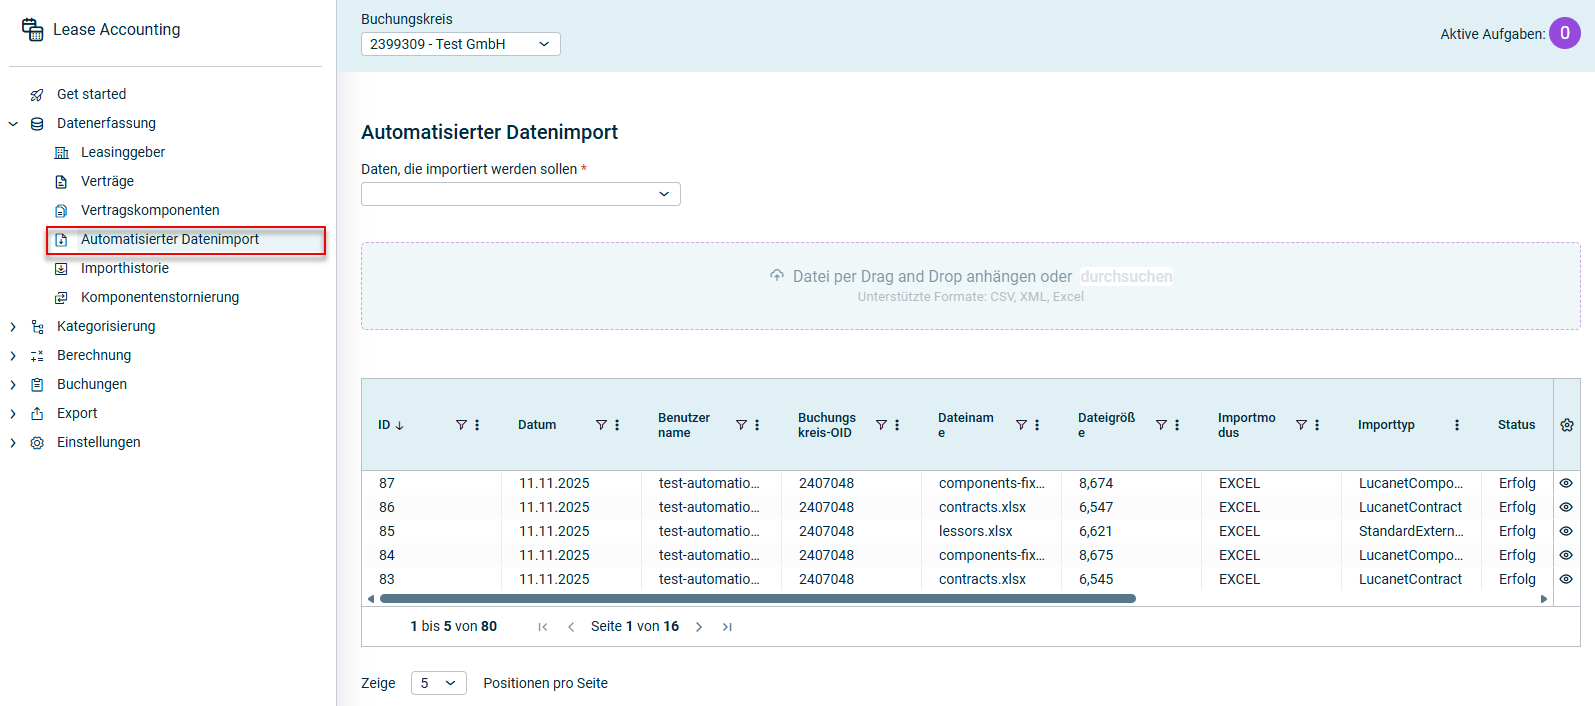
Task: Open the Buchungskreis dropdown
Action: pos(460,44)
